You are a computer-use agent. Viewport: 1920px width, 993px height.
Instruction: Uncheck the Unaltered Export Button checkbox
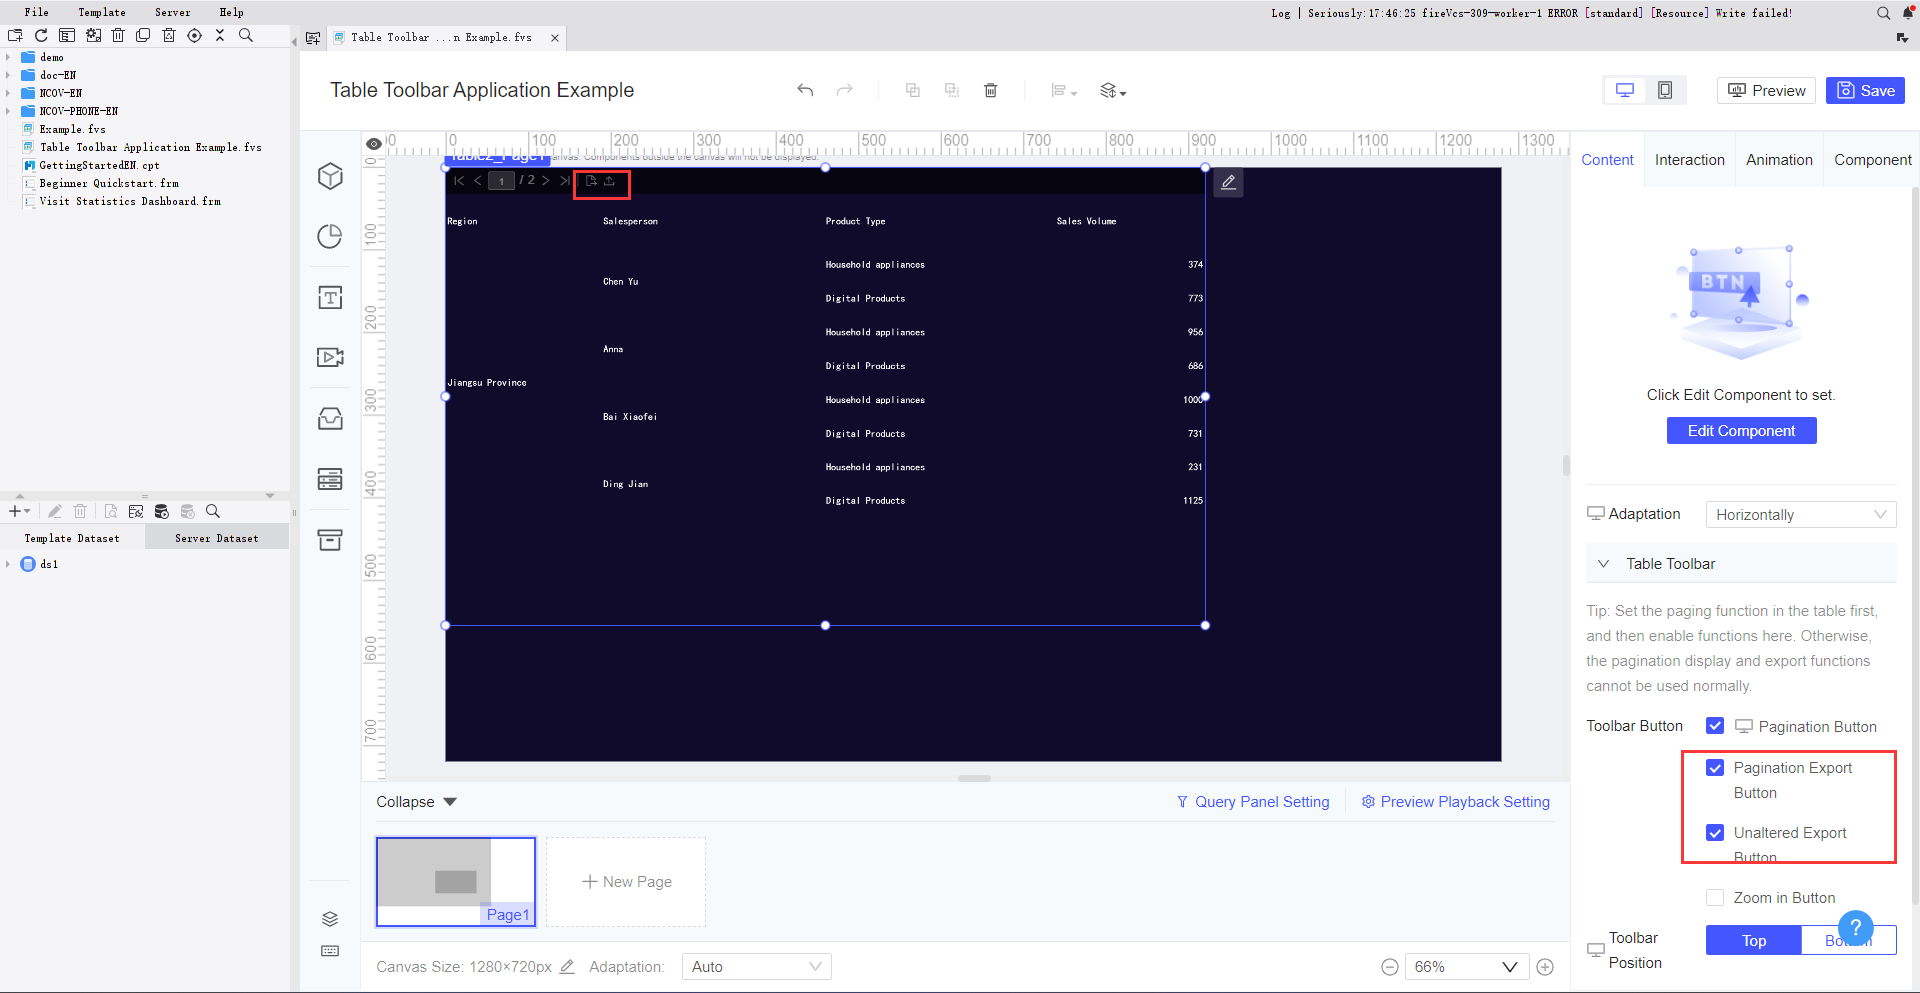pos(1715,833)
